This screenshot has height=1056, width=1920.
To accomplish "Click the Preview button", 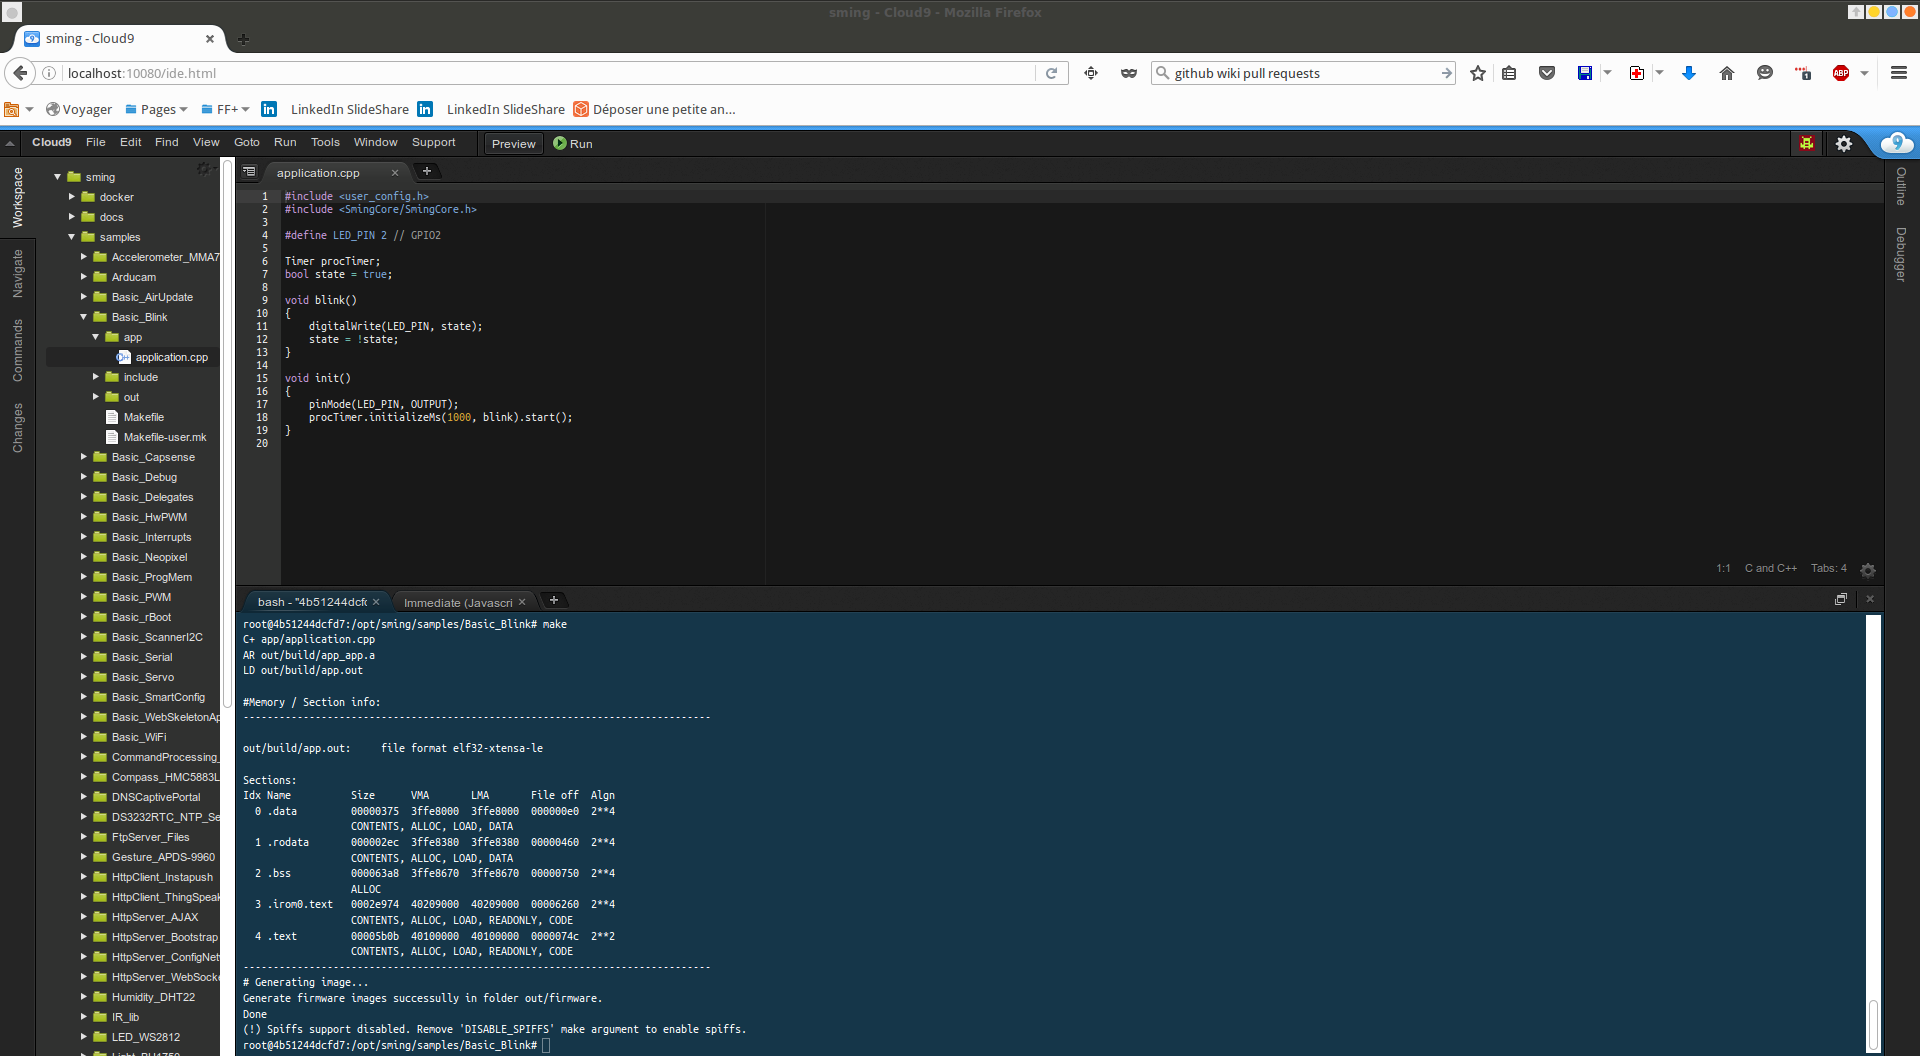I will [x=513, y=143].
